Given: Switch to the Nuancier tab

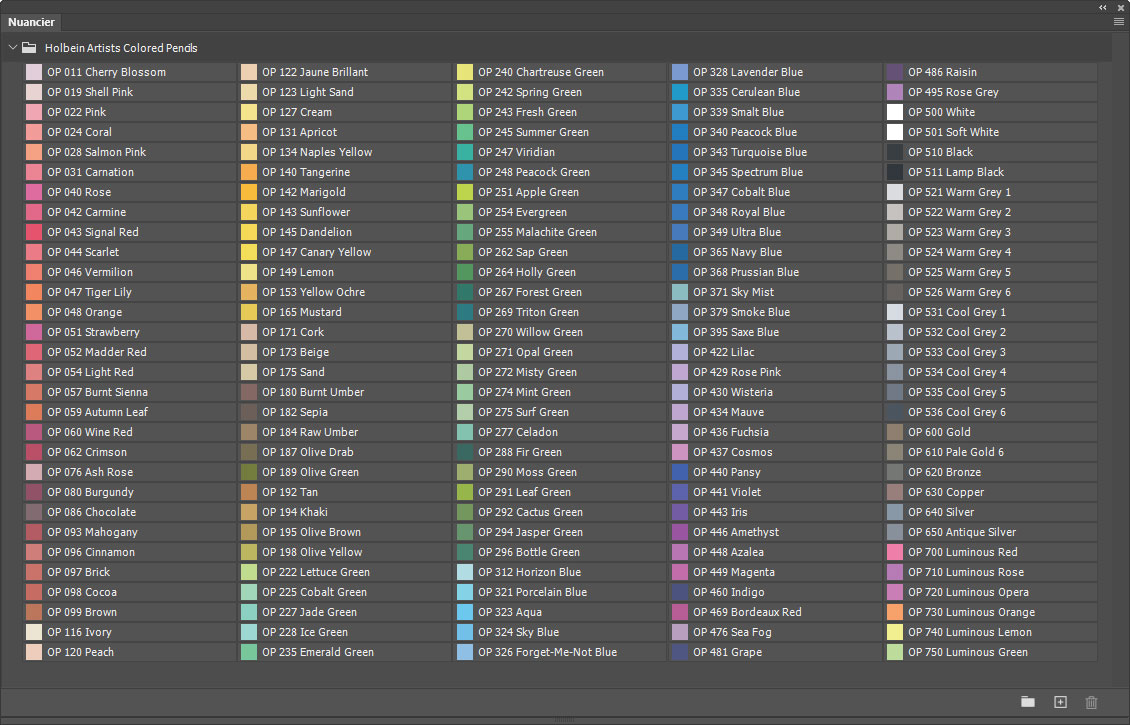Looking at the screenshot, I should 31,21.
